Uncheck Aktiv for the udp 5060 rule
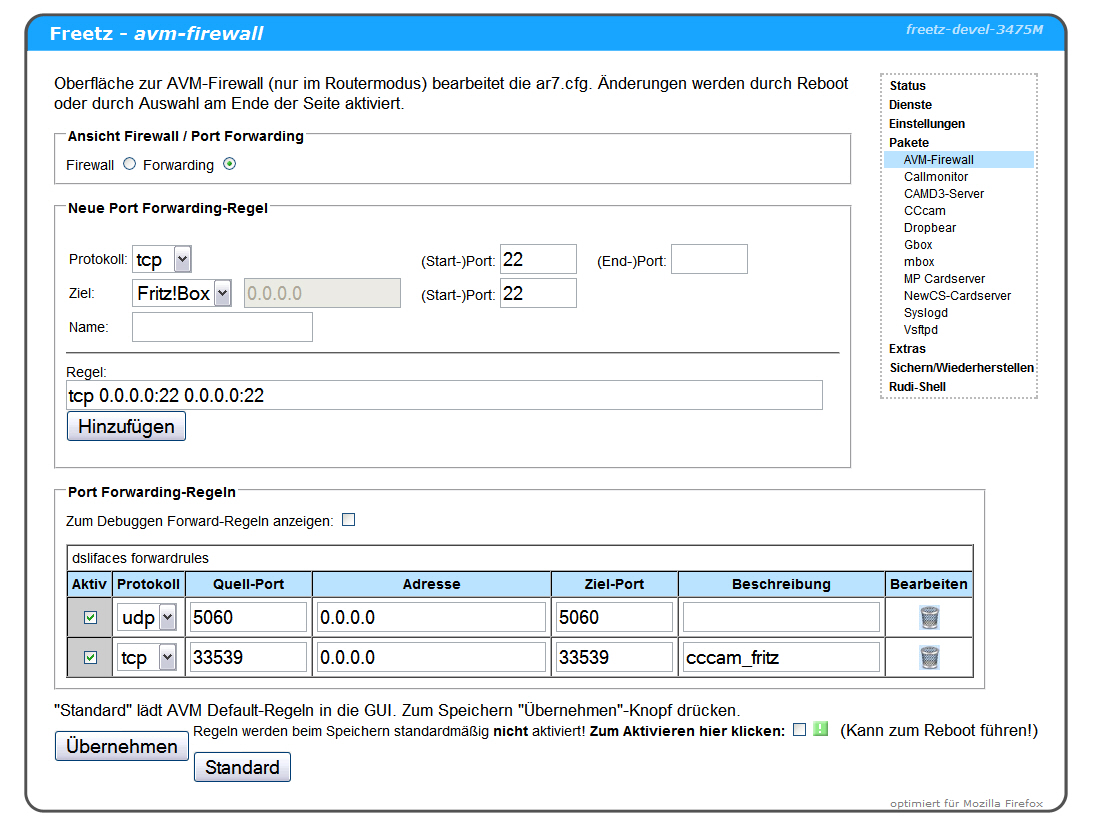1108x825 pixels. tap(90, 618)
